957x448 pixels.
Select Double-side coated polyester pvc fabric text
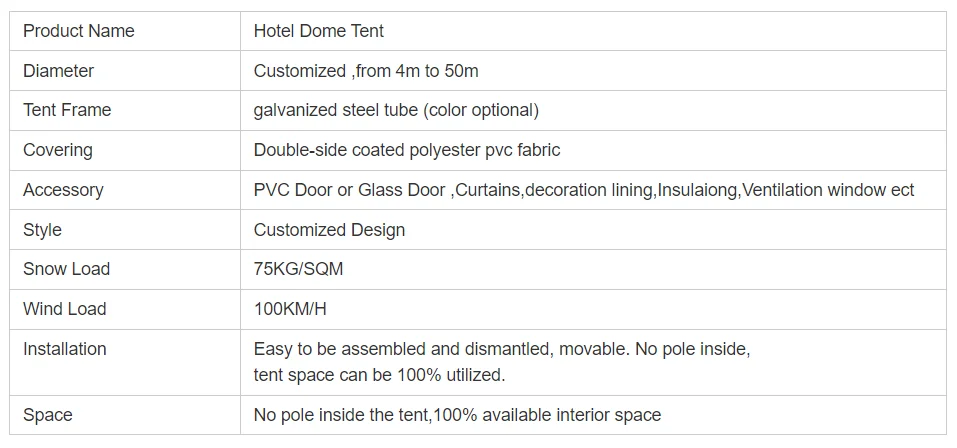(x=407, y=150)
